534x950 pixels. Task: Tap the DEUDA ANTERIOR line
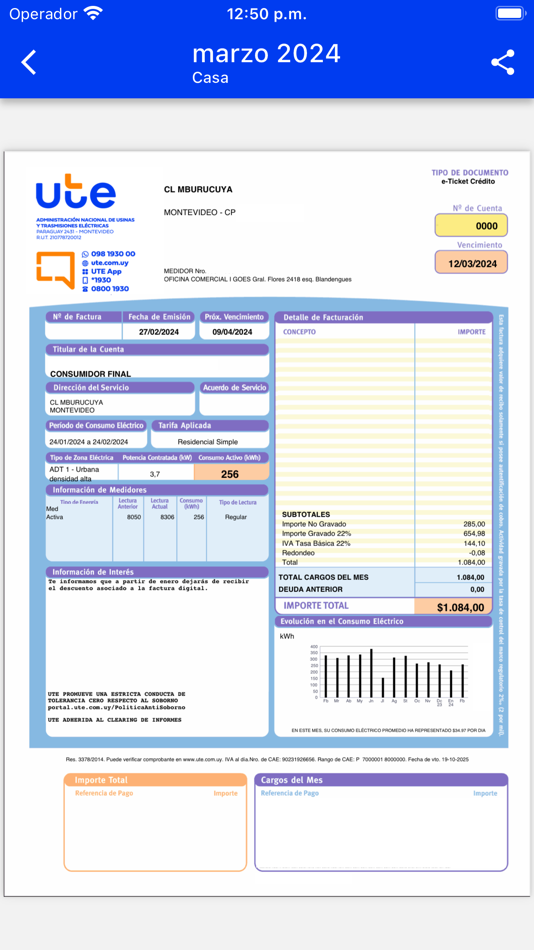(x=383, y=590)
